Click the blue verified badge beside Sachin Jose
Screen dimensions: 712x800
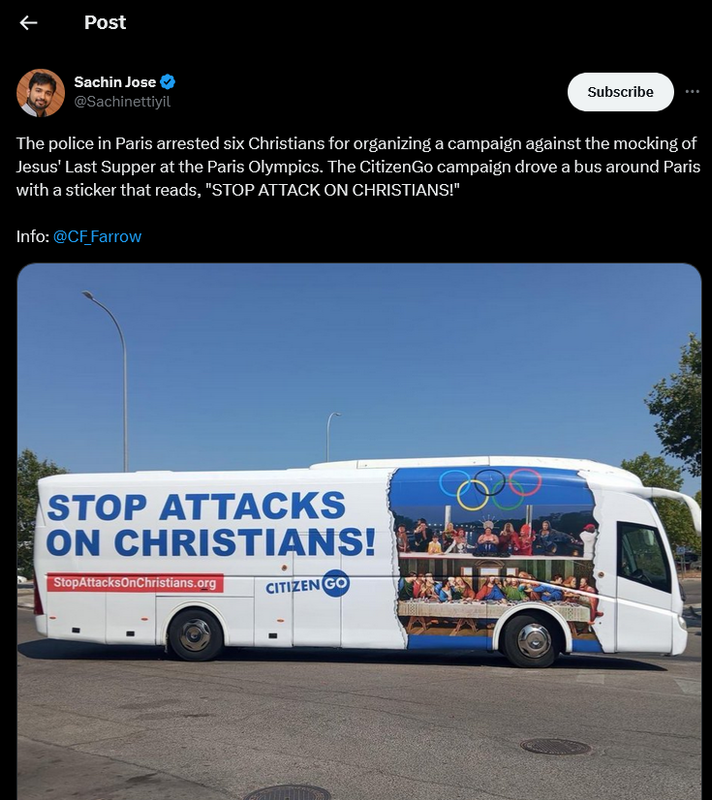167,82
